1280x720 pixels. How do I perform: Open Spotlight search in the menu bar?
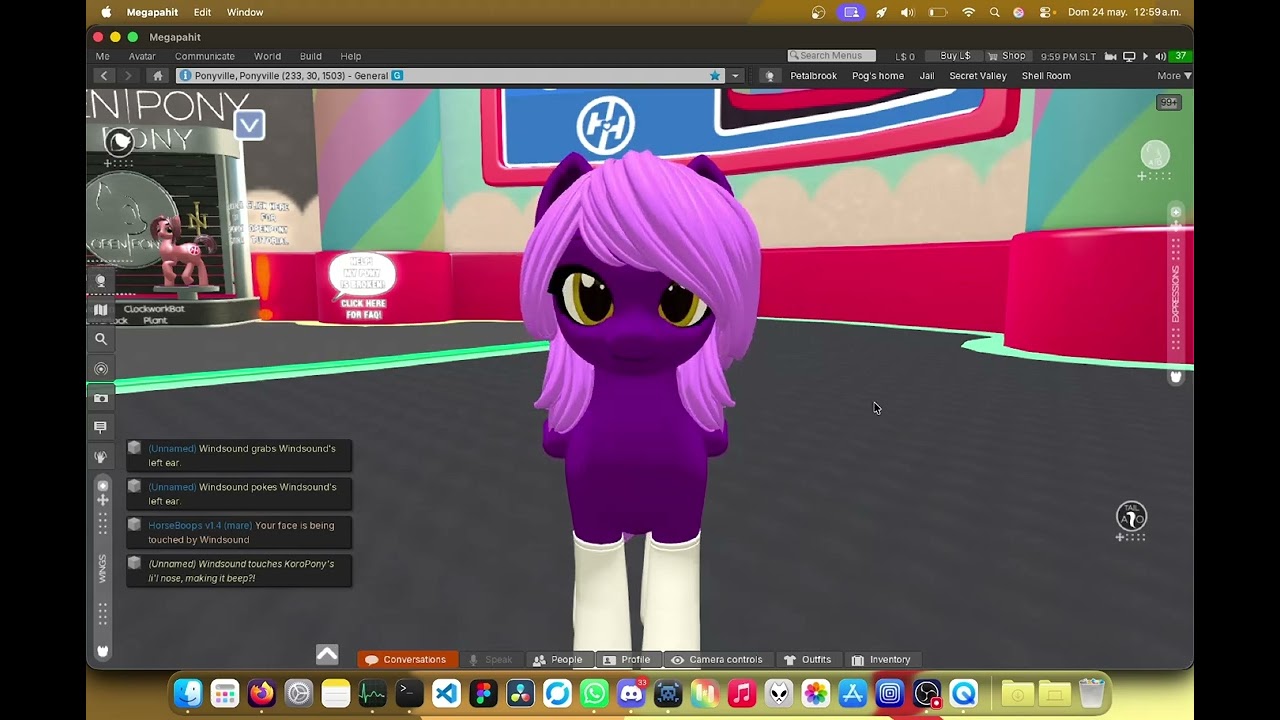click(994, 12)
